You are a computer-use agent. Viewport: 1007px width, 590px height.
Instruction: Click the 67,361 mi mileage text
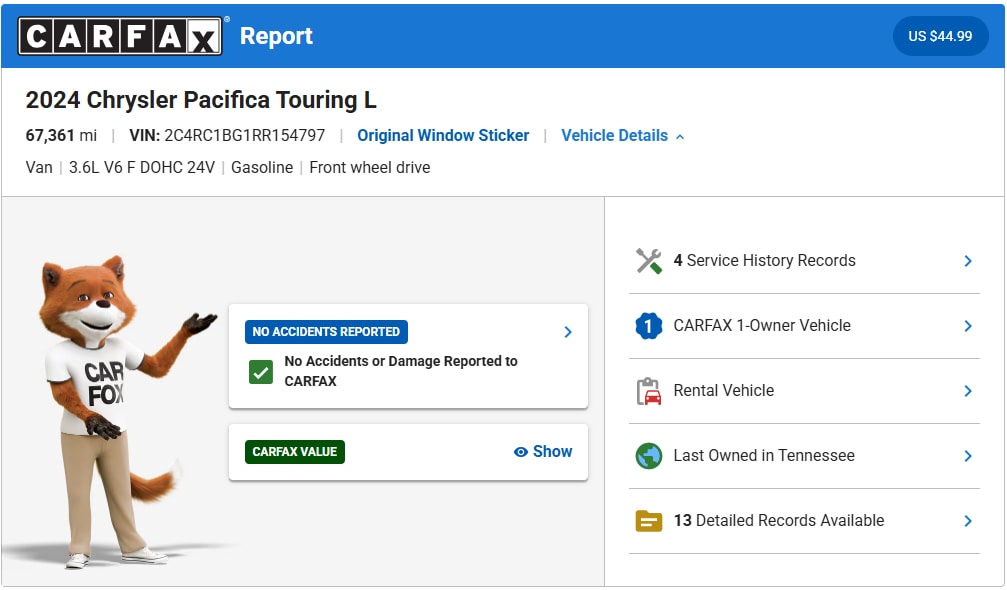click(61, 135)
